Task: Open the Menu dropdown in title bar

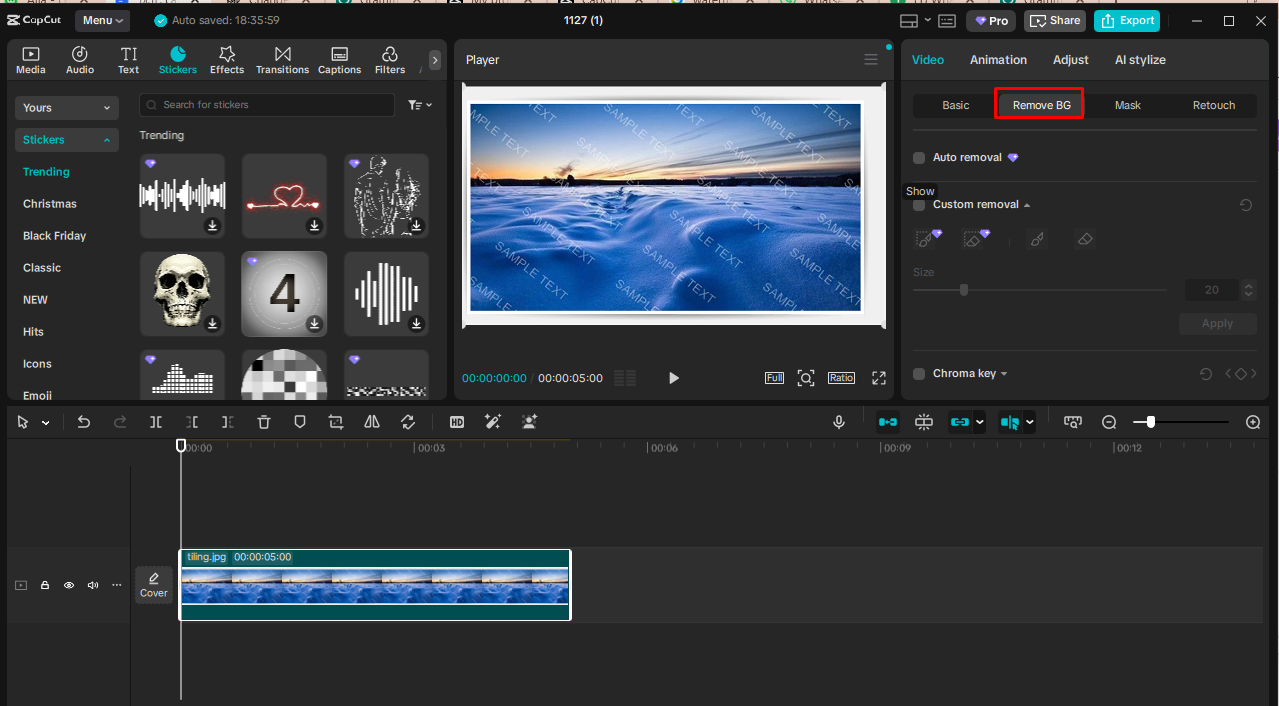Action: 103,20
